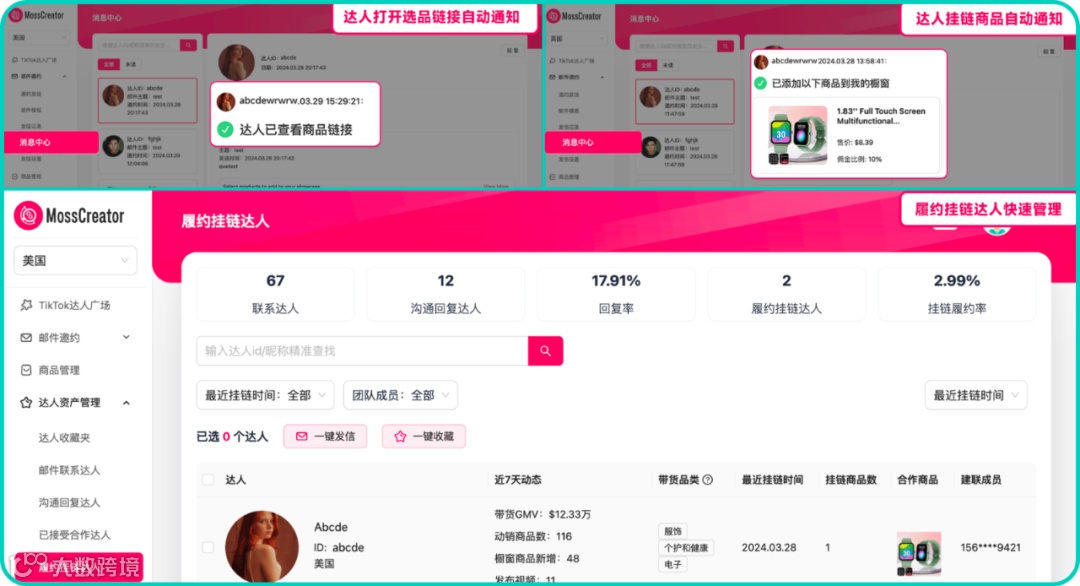1080x586 pixels.
Task: Tick the checkbox for the Abcde row
Action: coord(208,547)
